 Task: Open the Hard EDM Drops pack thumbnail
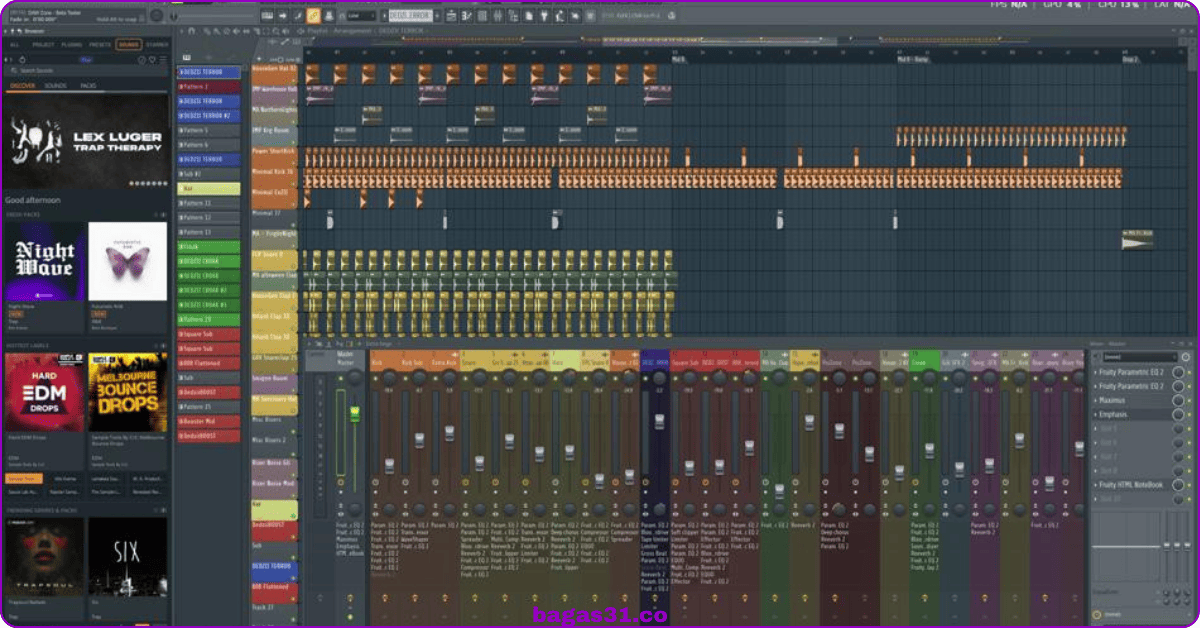[x=44, y=391]
